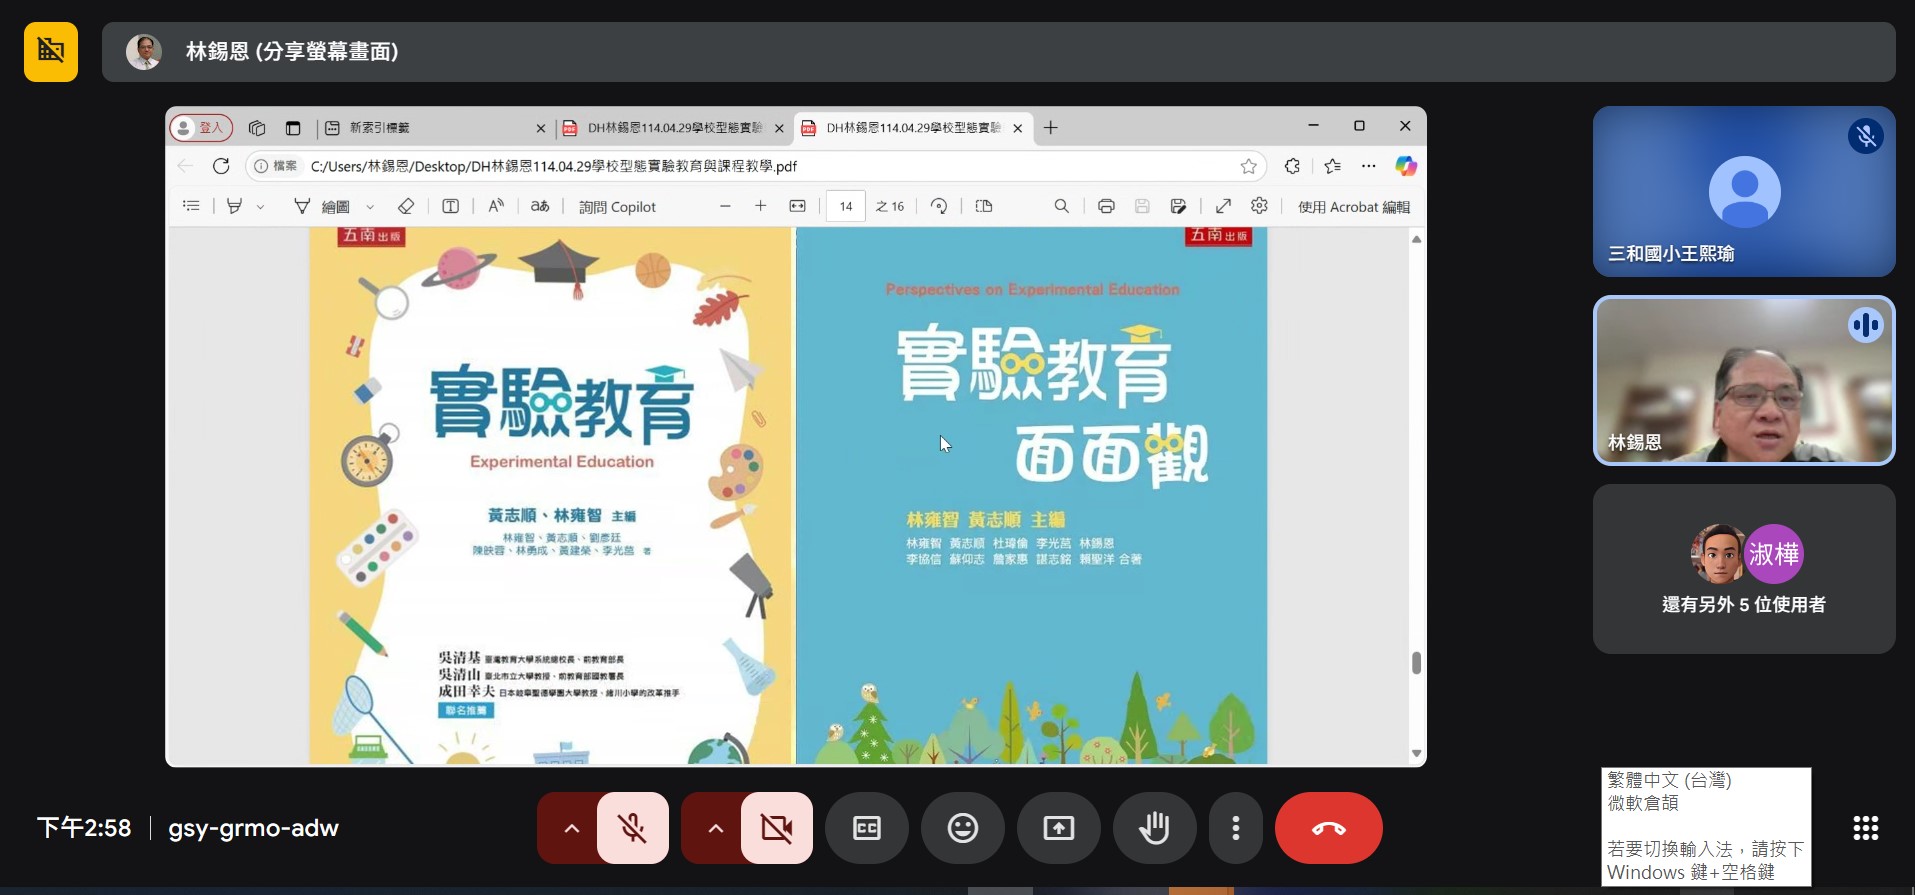The image size is (1915, 895).
Task: Zoom in the PDF with plus
Action: point(761,206)
